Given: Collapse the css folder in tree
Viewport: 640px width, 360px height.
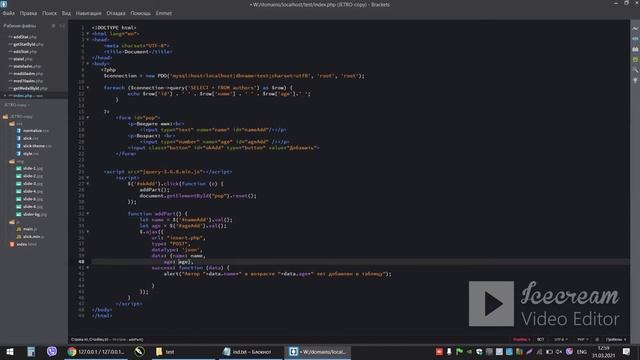Looking at the screenshot, I should pyautogui.click(x=12, y=123).
